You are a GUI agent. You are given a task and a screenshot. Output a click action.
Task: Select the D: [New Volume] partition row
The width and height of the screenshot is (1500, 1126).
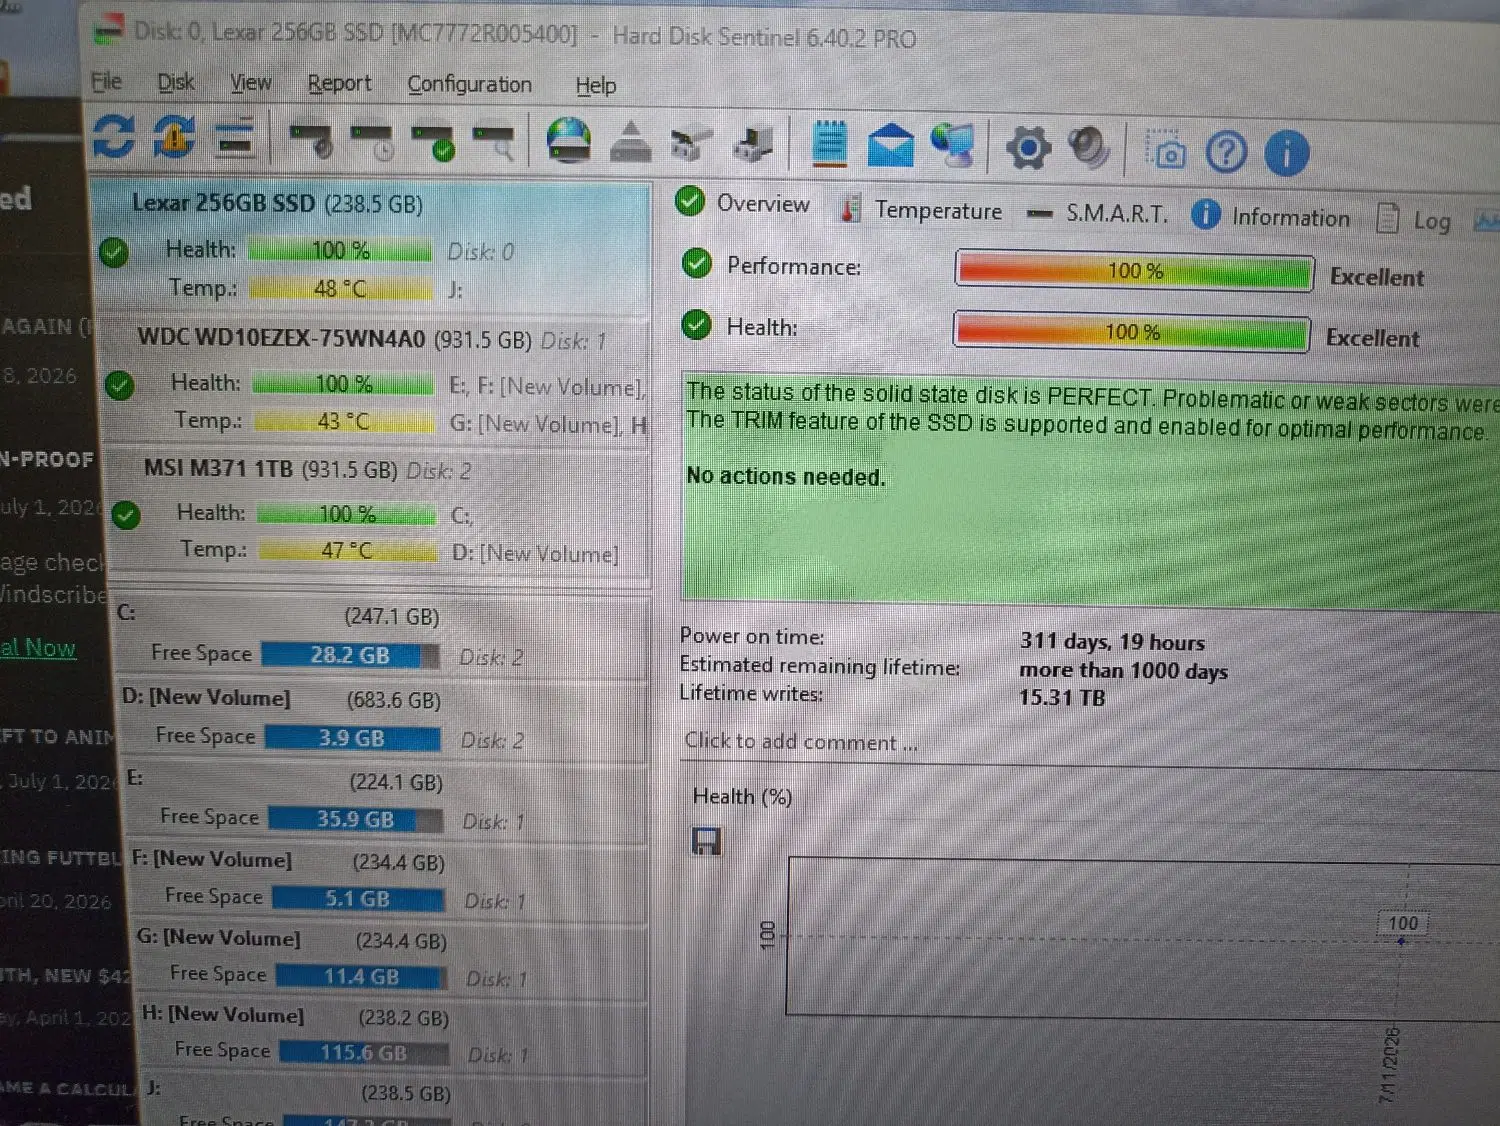coord(385,720)
